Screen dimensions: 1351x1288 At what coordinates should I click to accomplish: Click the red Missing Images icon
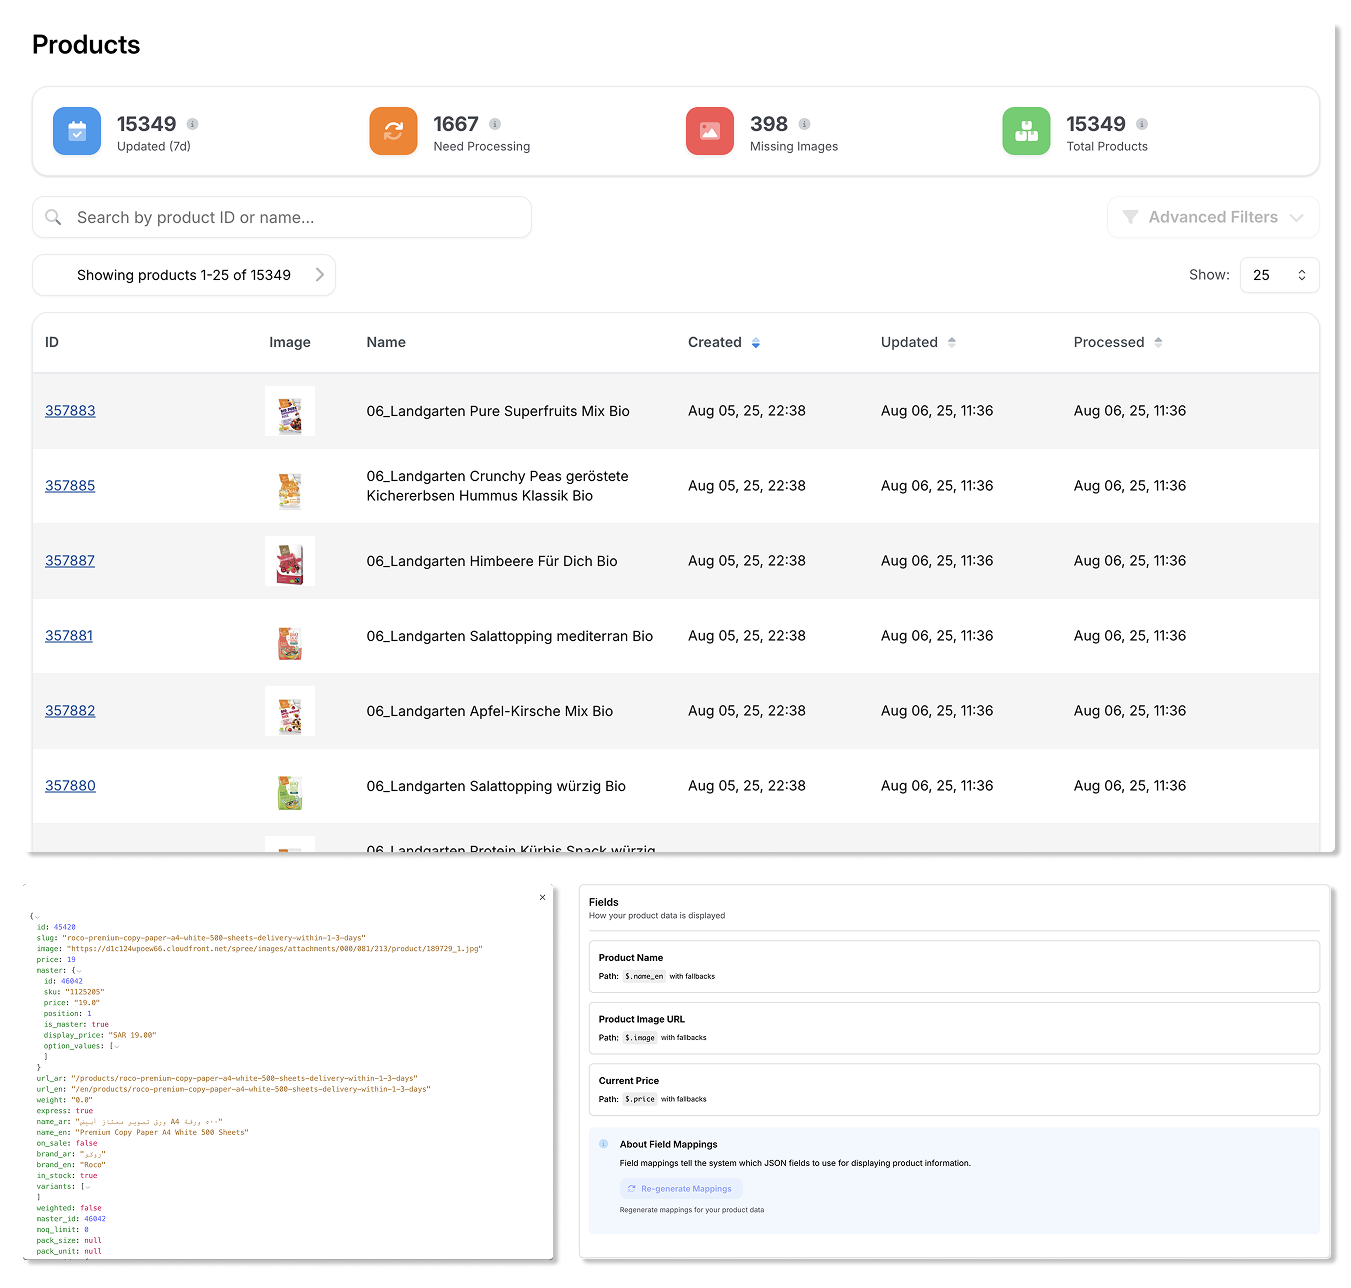point(710,131)
